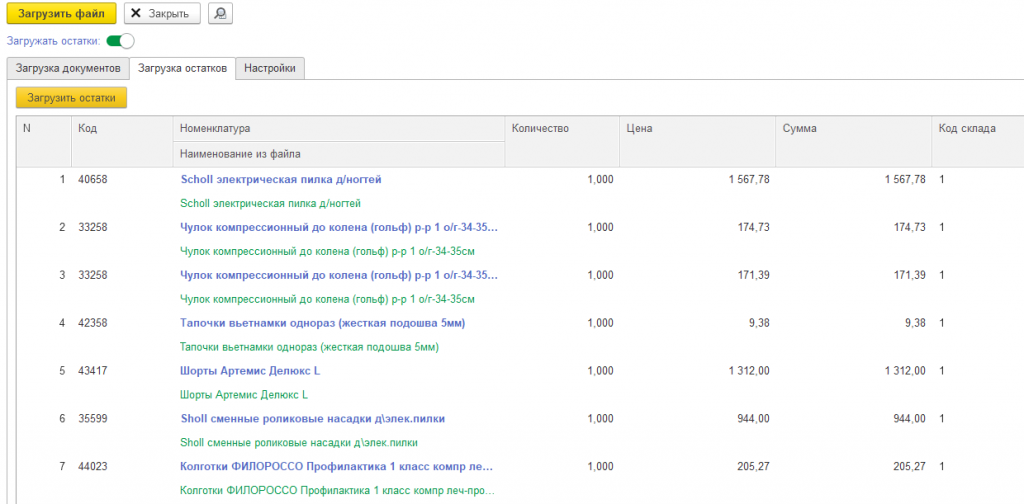Click the price cell 205,27

coord(755,467)
